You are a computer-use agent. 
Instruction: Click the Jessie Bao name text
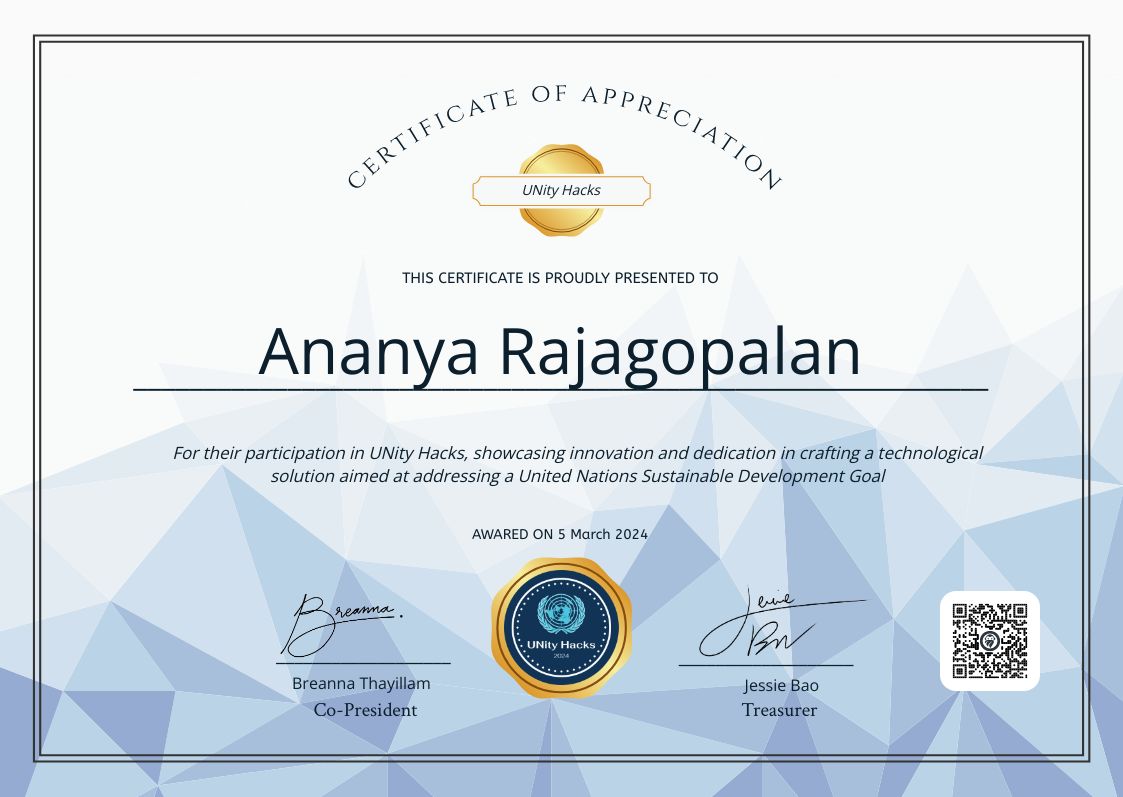click(779, 686)
